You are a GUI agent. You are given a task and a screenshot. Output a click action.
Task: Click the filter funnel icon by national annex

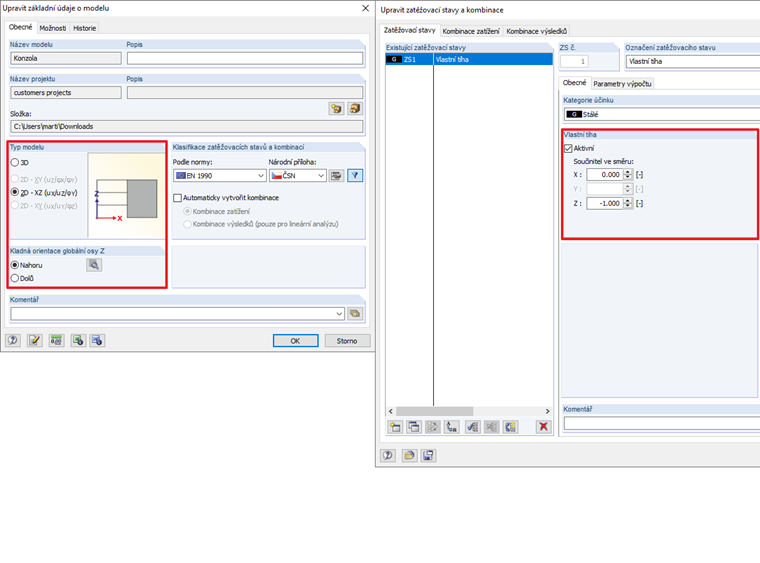(x=355, y=175)
